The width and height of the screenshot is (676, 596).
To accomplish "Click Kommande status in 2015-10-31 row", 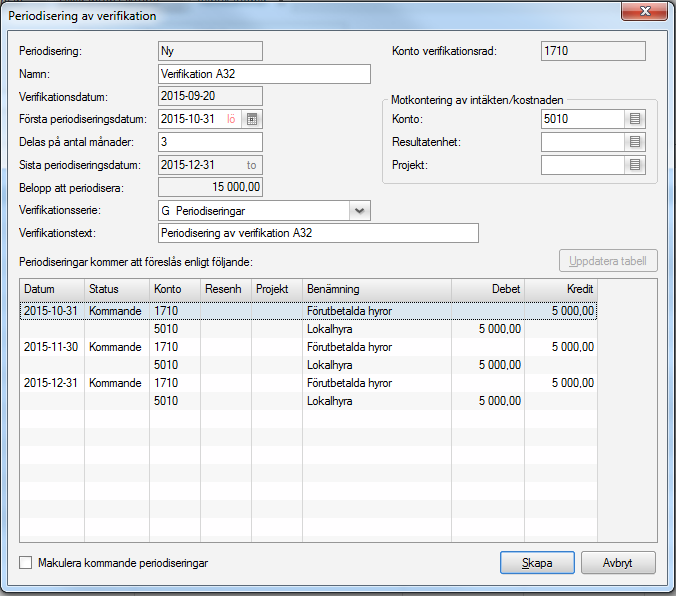I will [x=116, y=311].
